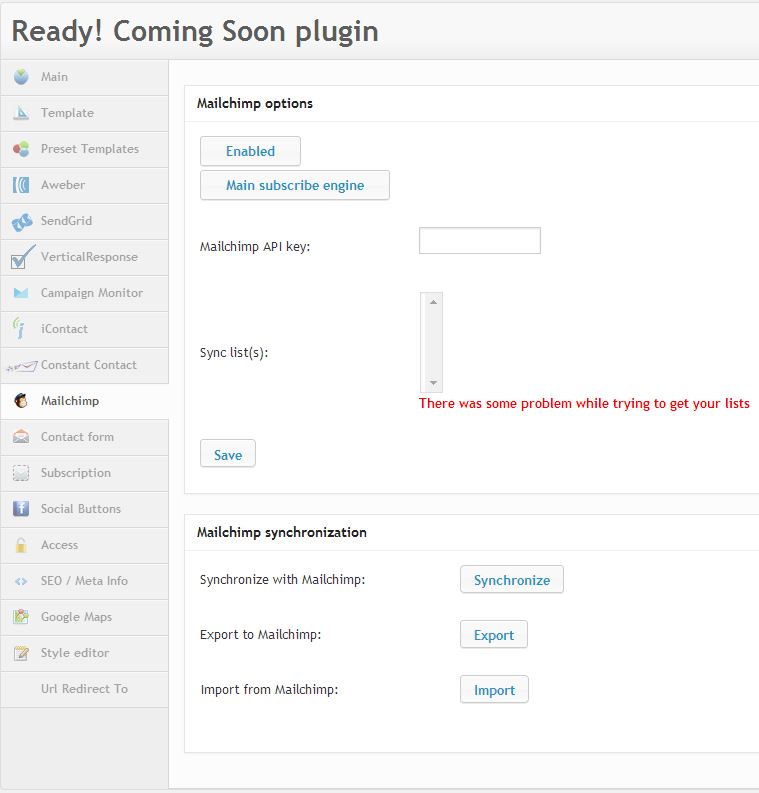
Task: Click the Access padlock icon
Action: pyautogui.click(x=21, y=545)
